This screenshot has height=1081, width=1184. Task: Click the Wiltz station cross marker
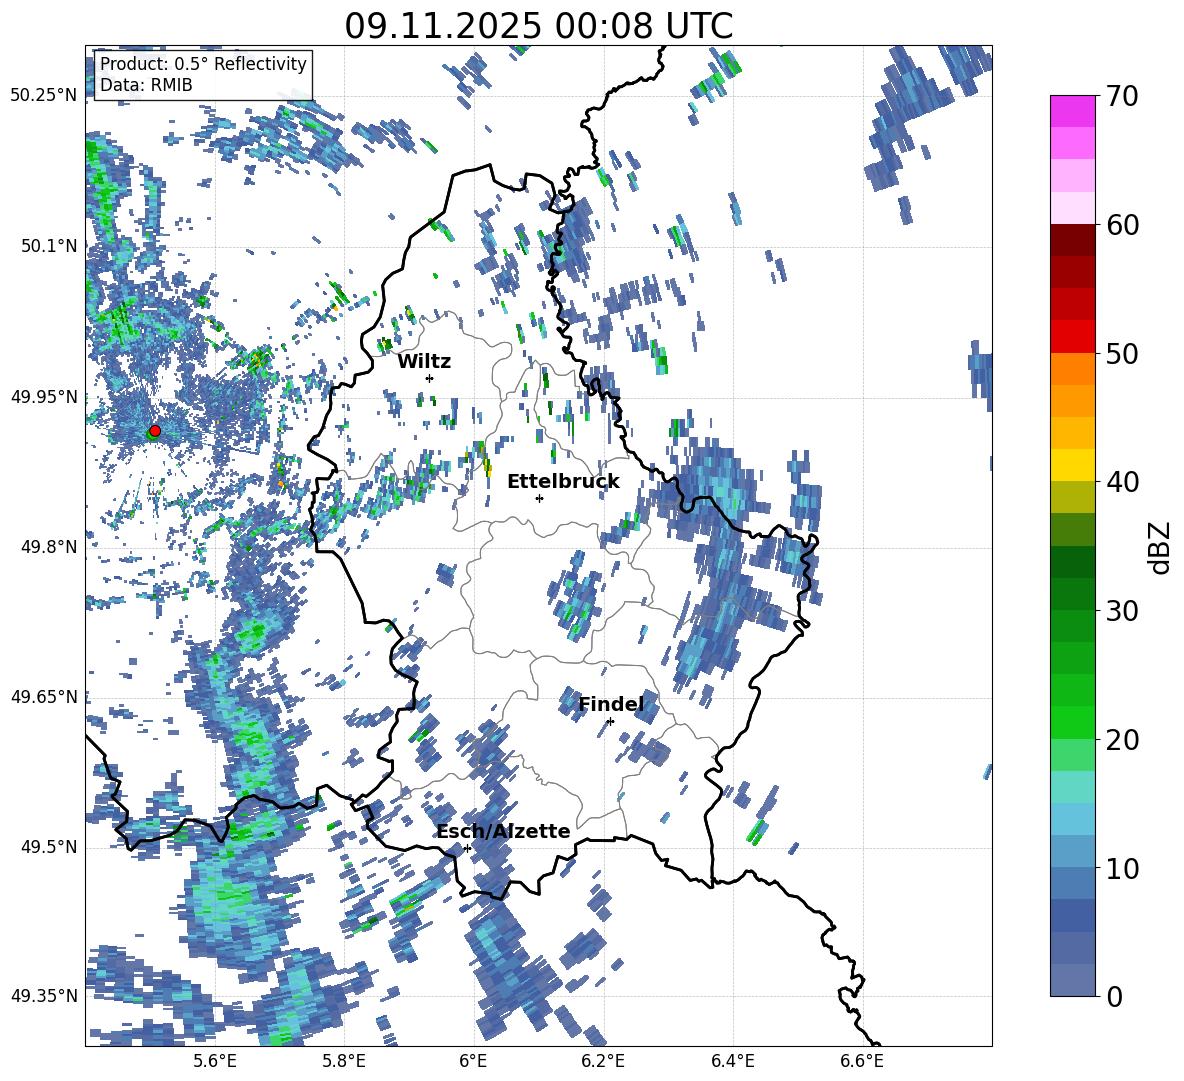(x=430, y=378)
